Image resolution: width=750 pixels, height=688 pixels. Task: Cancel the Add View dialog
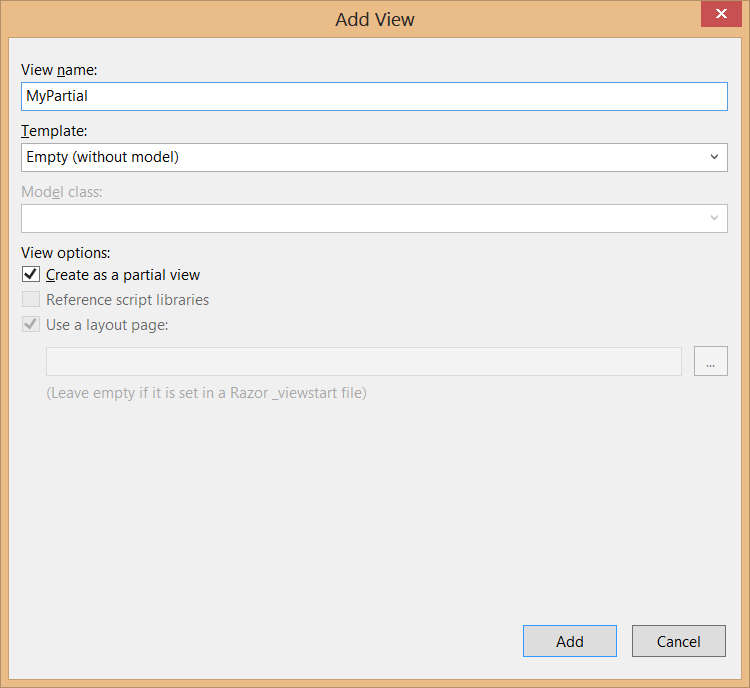pos(679,641)
